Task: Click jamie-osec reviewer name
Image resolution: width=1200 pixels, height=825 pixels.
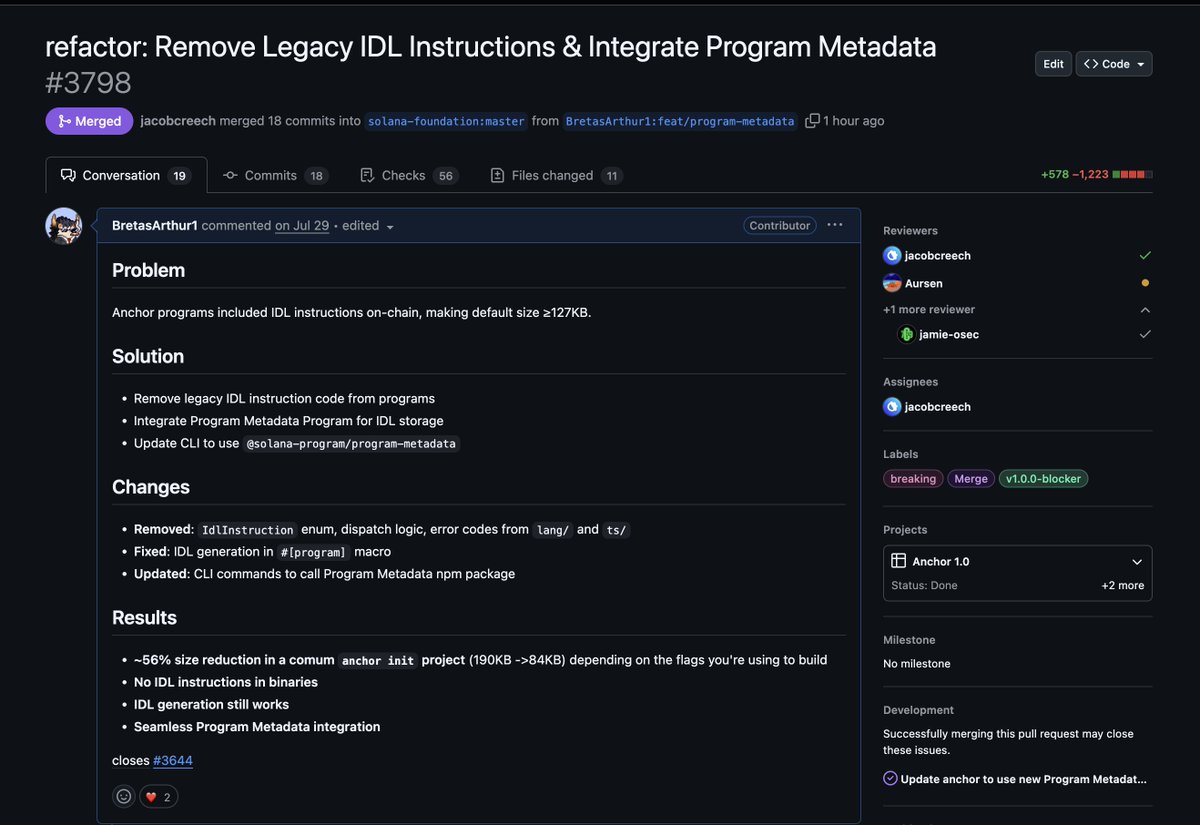Action: coord(949,335)
